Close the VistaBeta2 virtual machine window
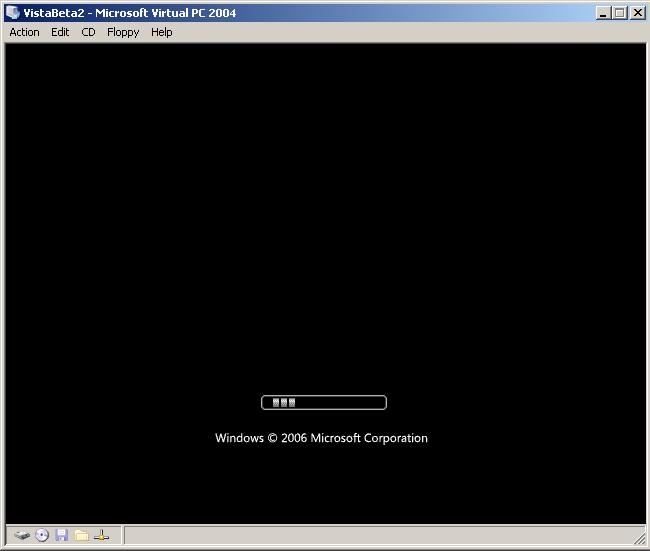 [638, 13]
